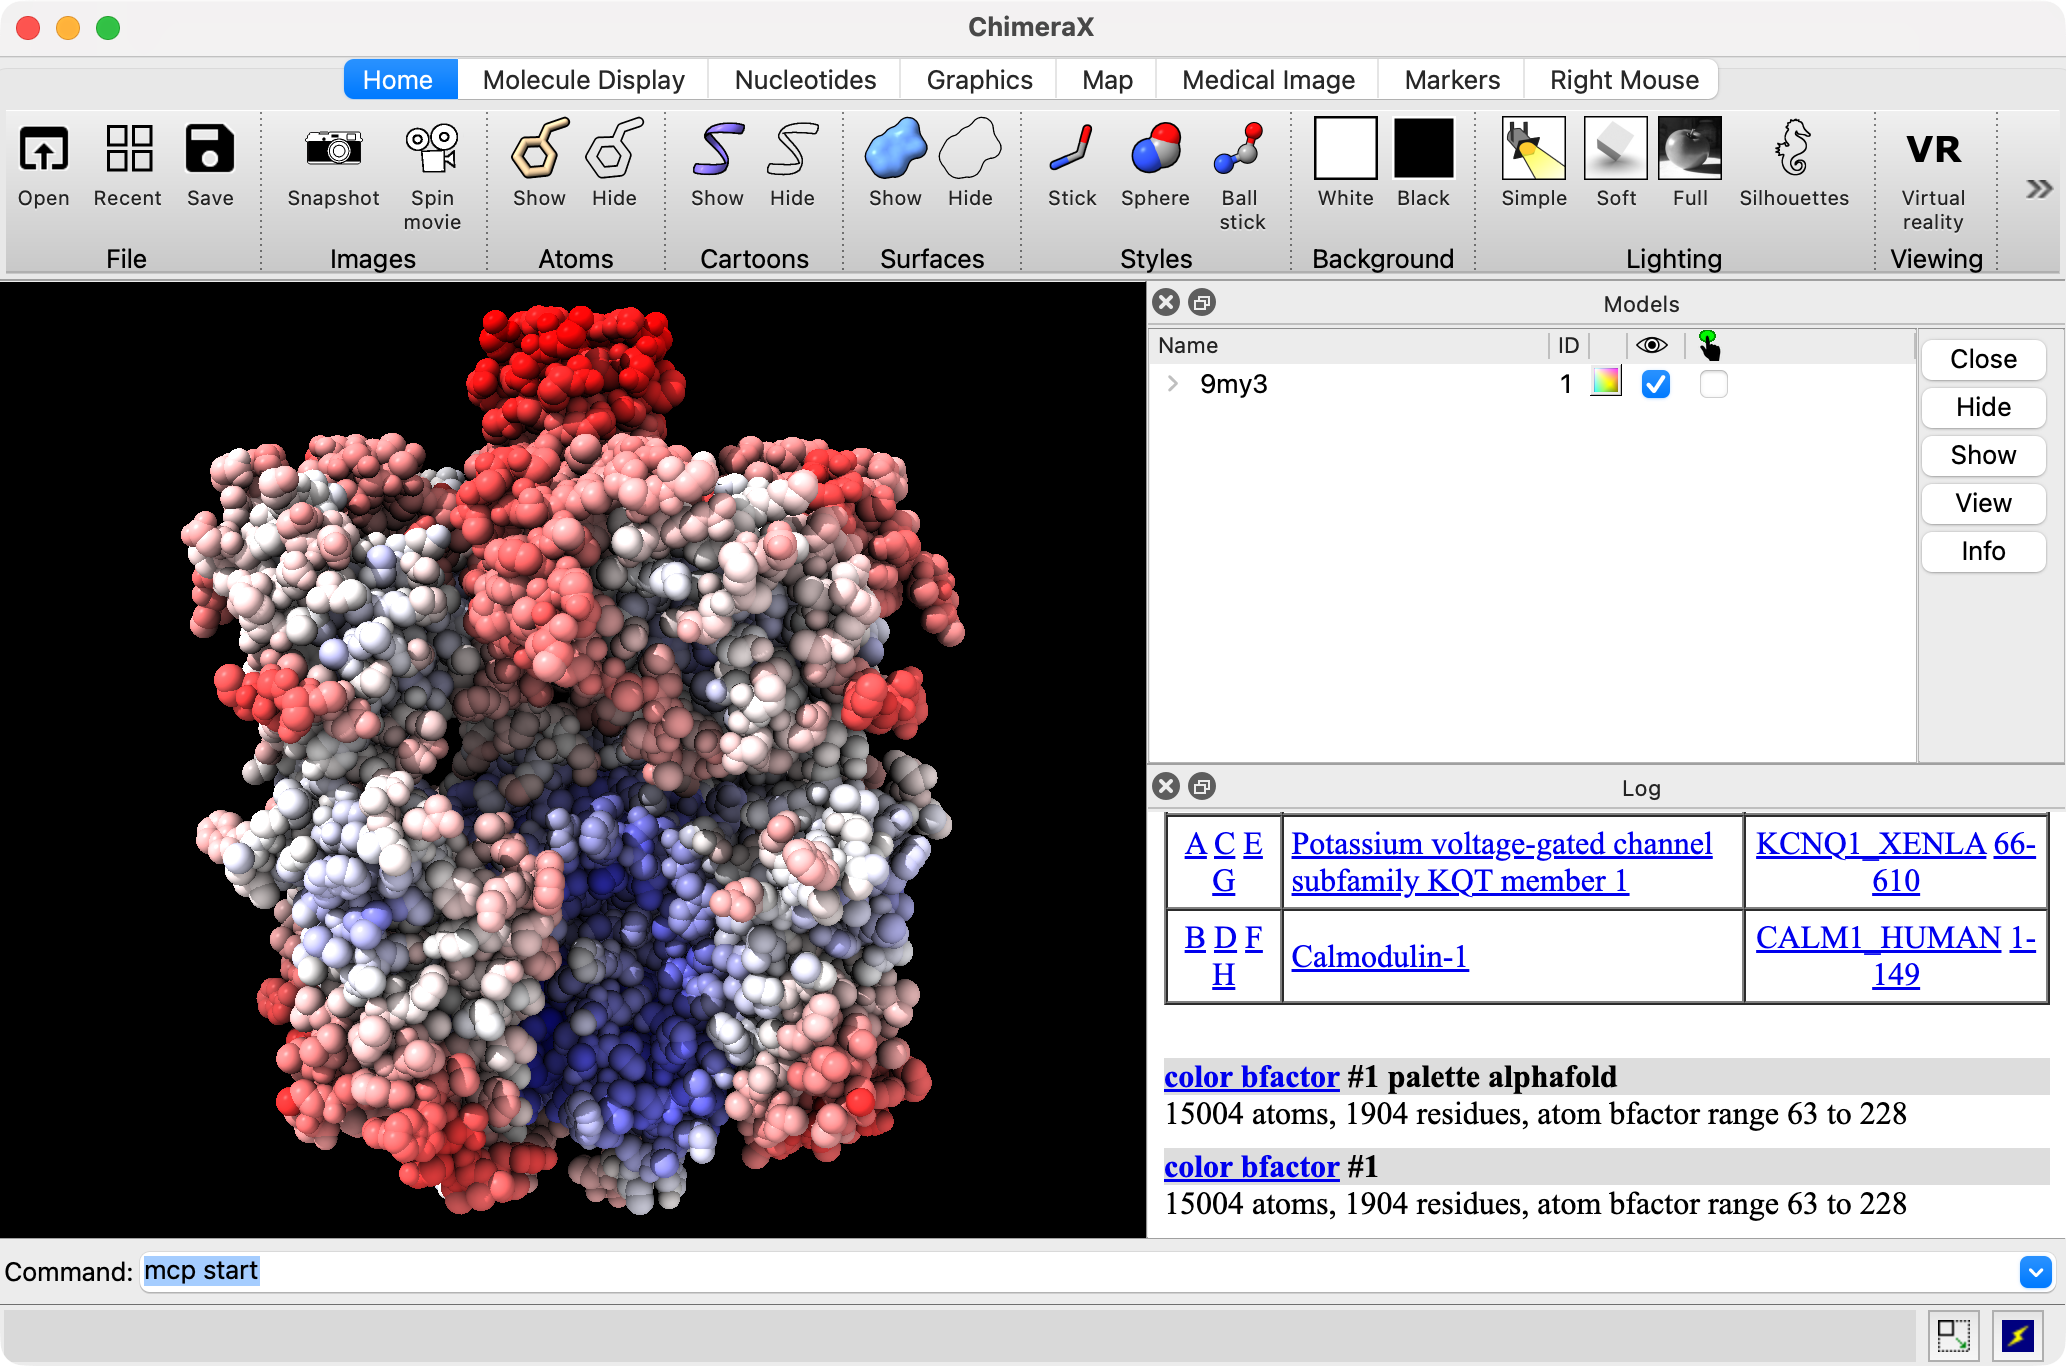Viewport: 2066px width, 1366px height.
Task: Expand the toolbar overflow chevron
Action: pyautogui.click(x=2038, y=189)
